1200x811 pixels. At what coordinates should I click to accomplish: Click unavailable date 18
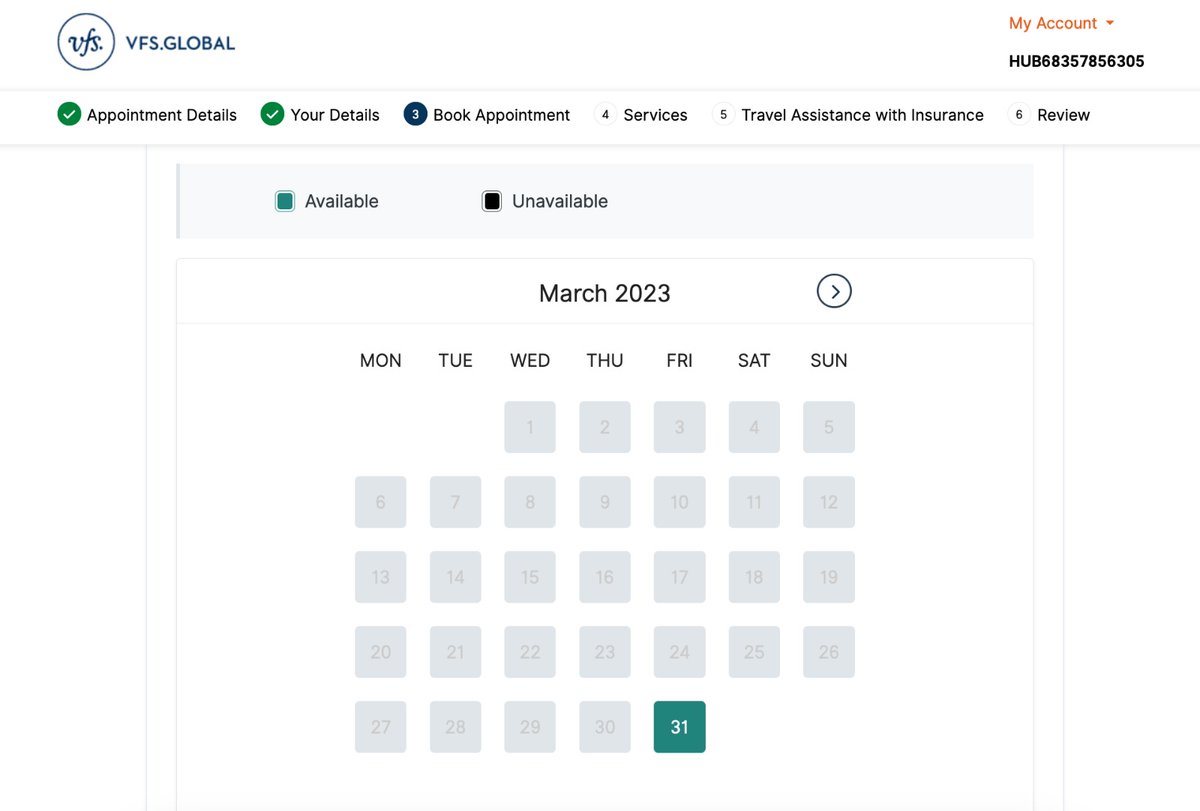pos(754,577)
